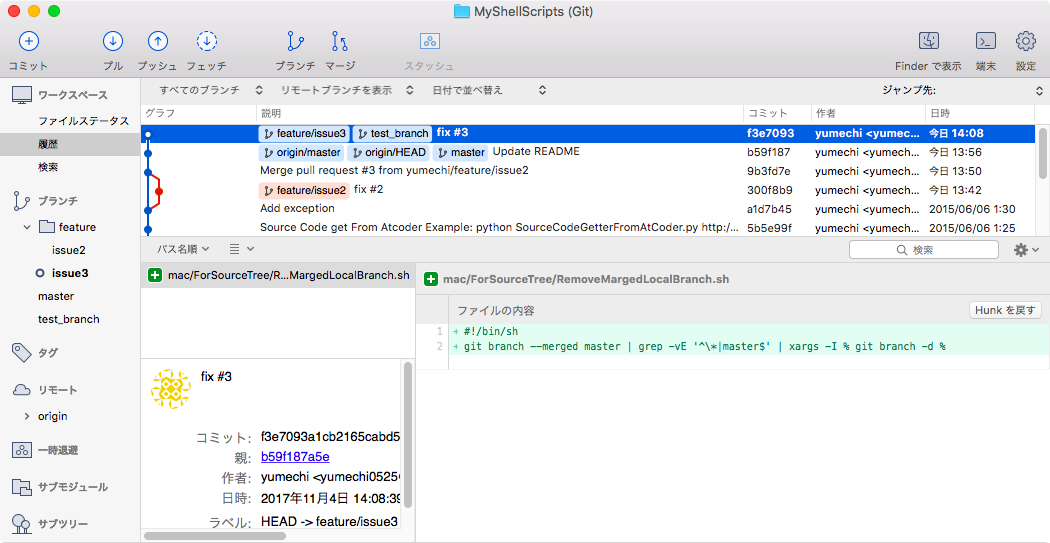
Task: Click commit hash f3e7093 cell
Action: (x=770, y=133)
